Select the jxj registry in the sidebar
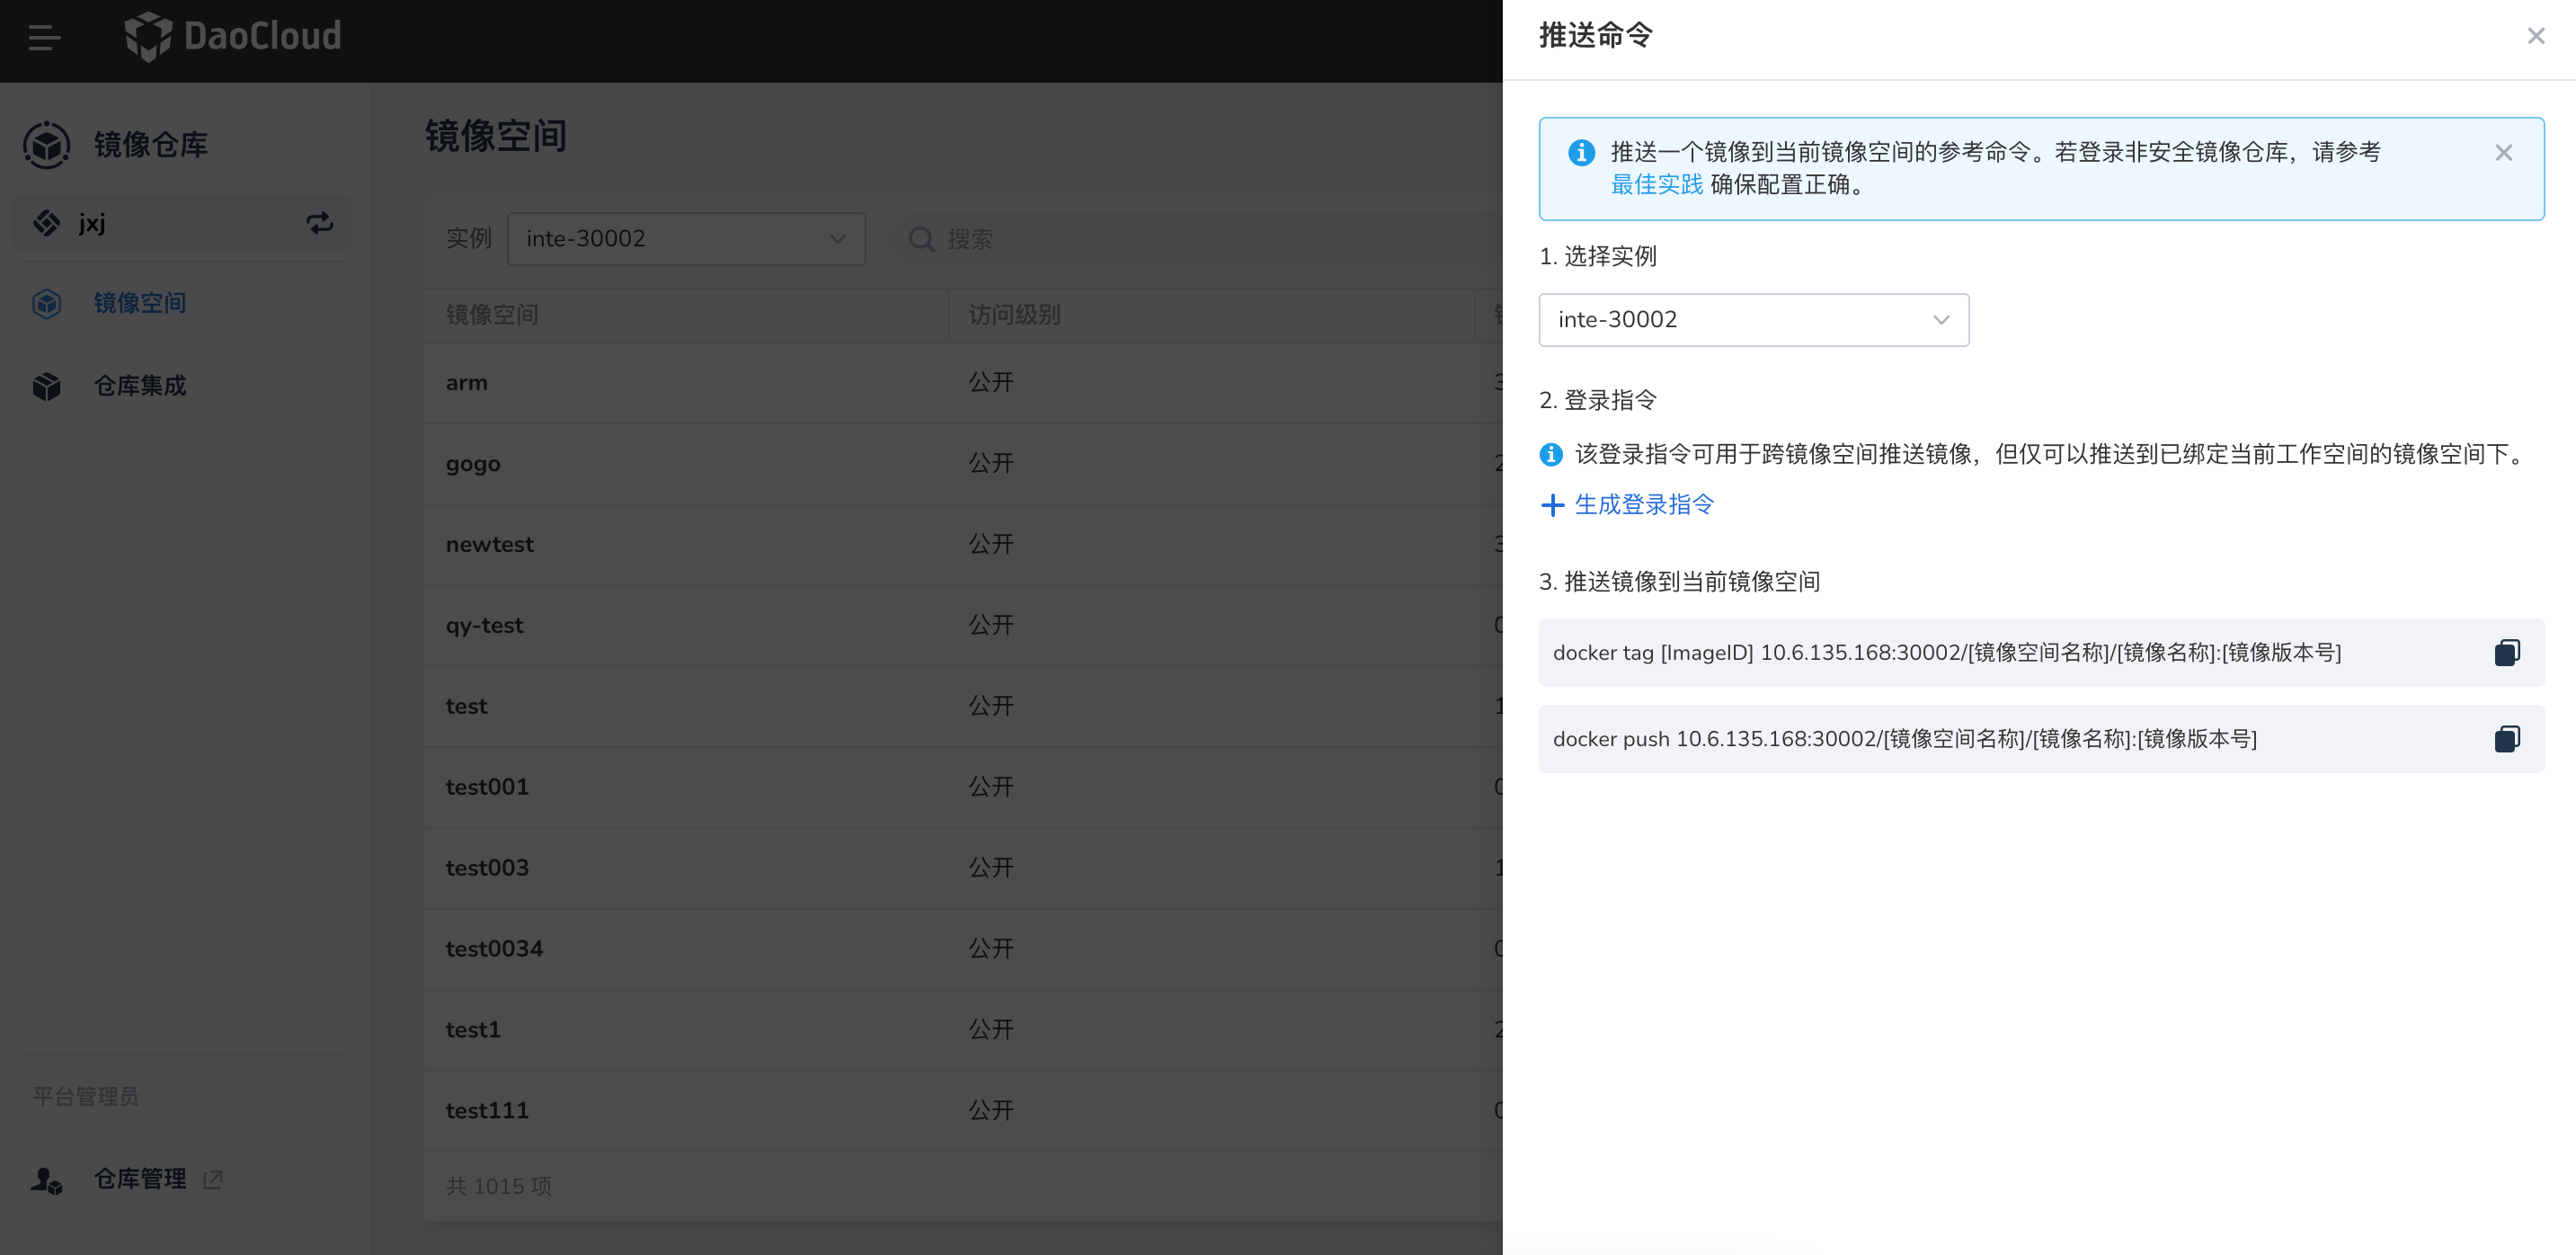Image resolution: width=2576 pixels, height=1255 pixels. pyautogui.click(x=92, y=223)
